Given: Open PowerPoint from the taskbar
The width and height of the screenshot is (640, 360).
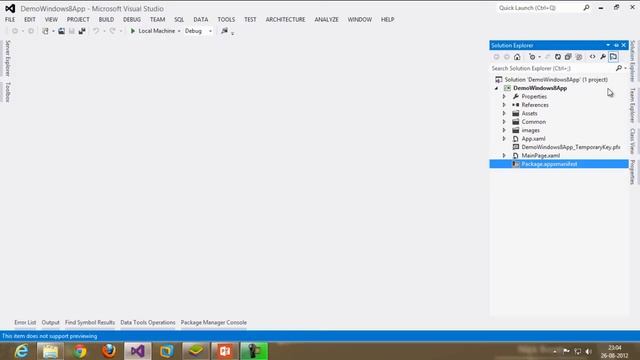Looking at the screenshot, I should coord(224,351).
